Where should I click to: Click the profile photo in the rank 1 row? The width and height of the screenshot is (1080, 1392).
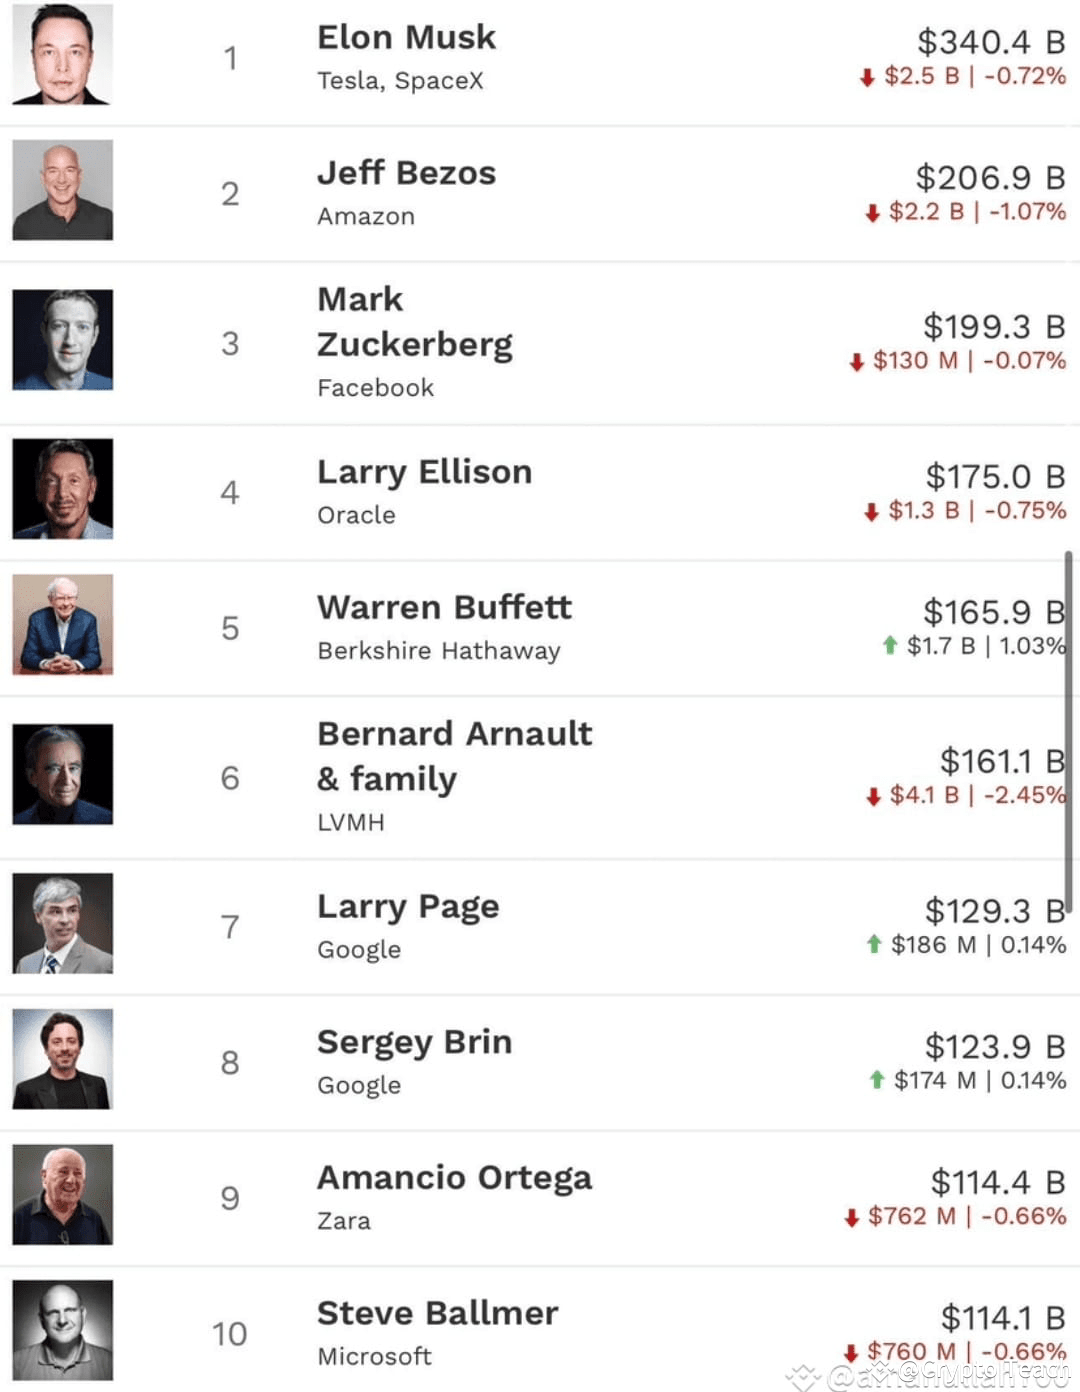pyautogui.click(x=62, y=54)
